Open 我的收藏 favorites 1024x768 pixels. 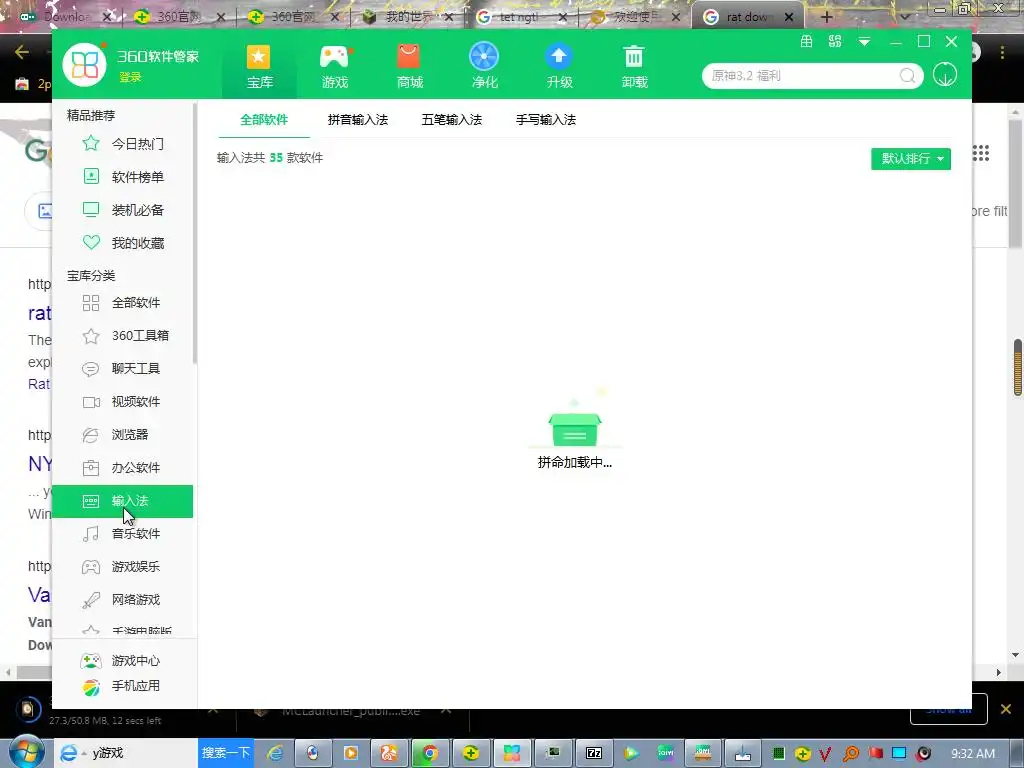(123, 243)
